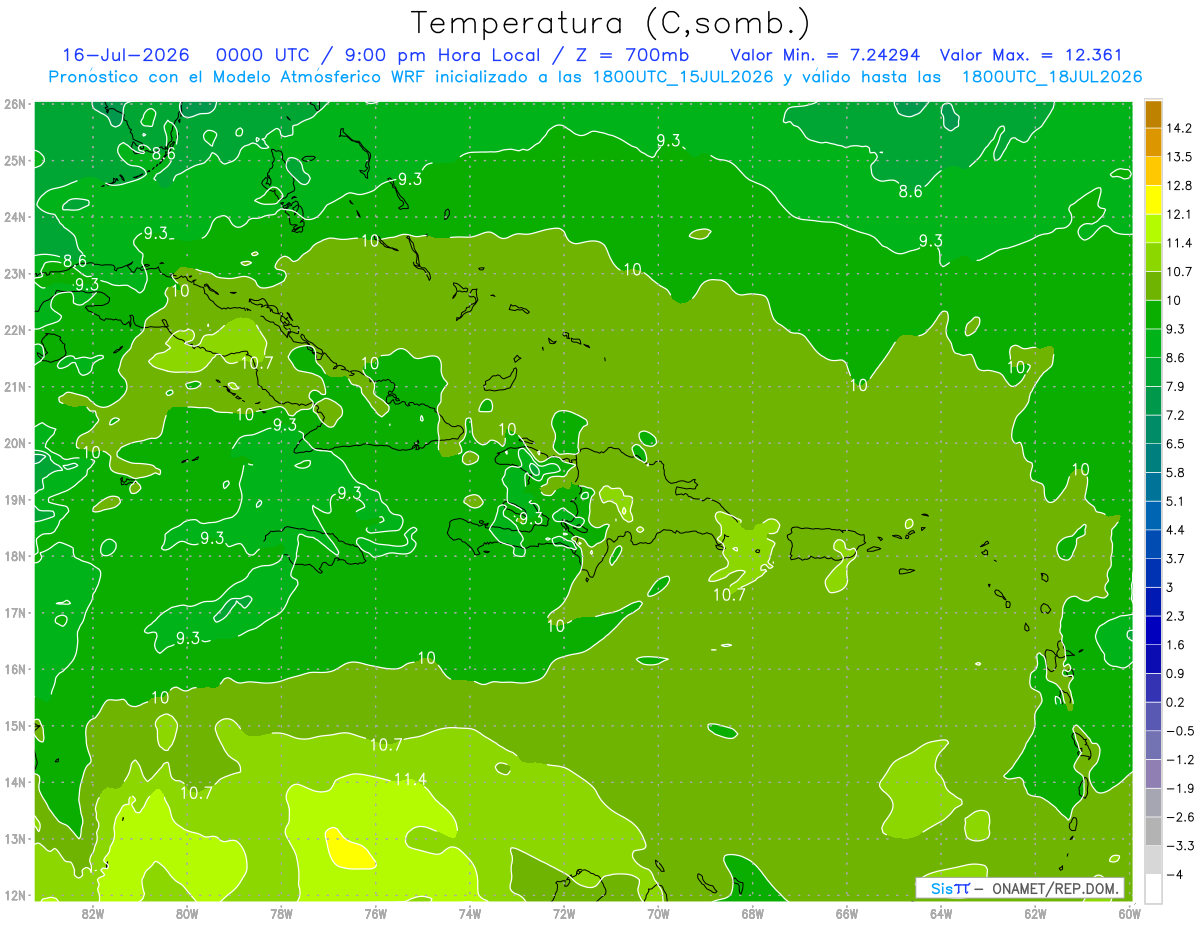Click the "26N" latitude axis label
Screen dimensions: 1200x927
(x=14, y=104)
